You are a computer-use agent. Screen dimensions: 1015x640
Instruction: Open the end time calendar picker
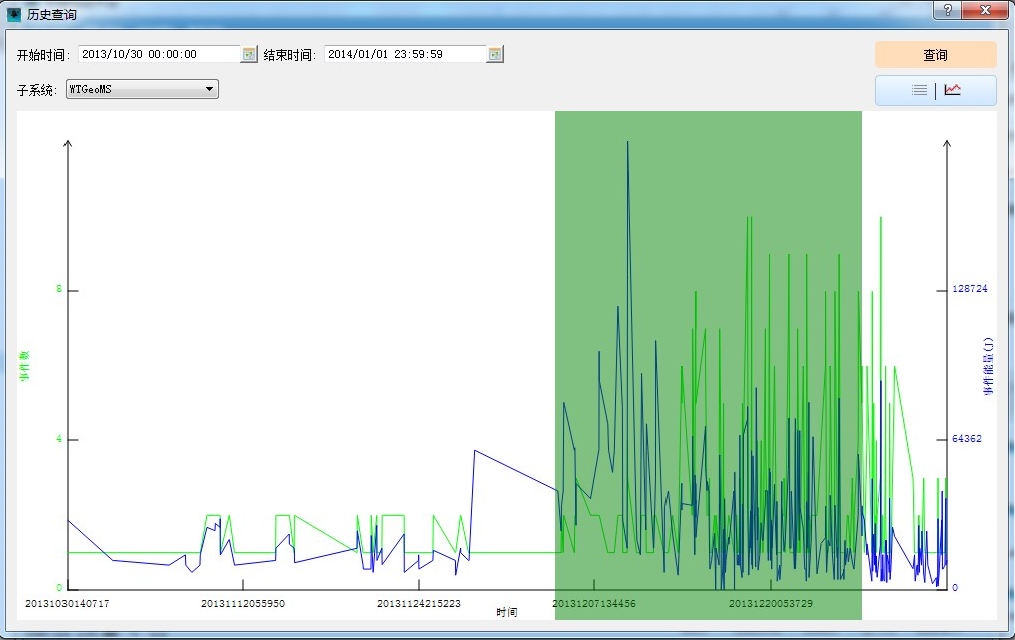[x=495, y=55]
